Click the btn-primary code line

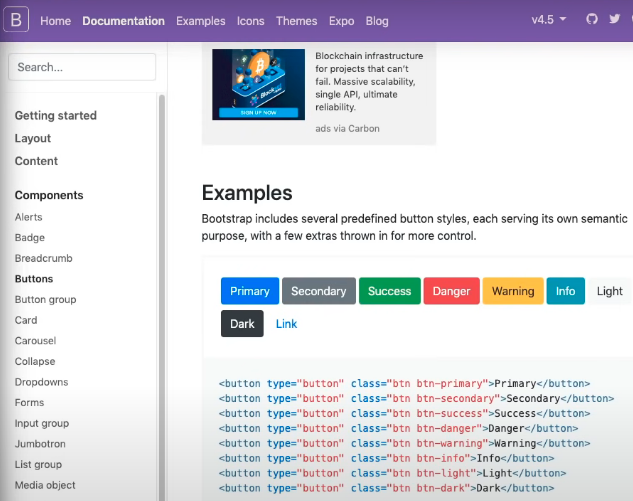pyautogui.click(x=405, y=384)
